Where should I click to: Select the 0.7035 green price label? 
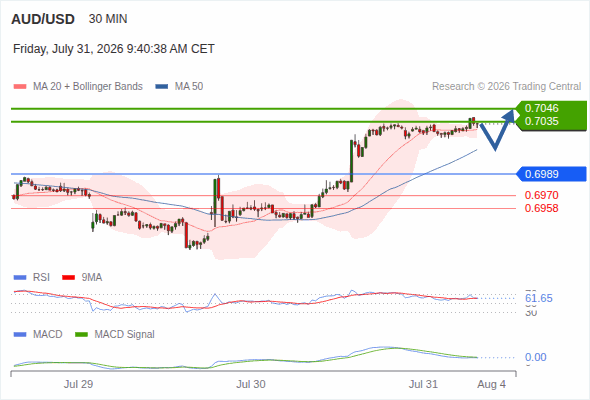pos(541,122)
